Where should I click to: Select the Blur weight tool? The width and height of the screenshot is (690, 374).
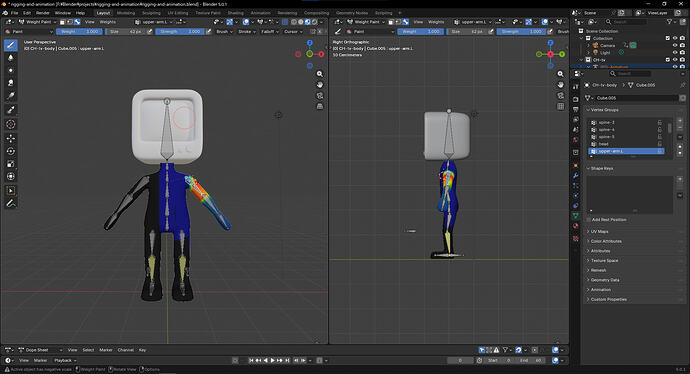pos(11,58)
